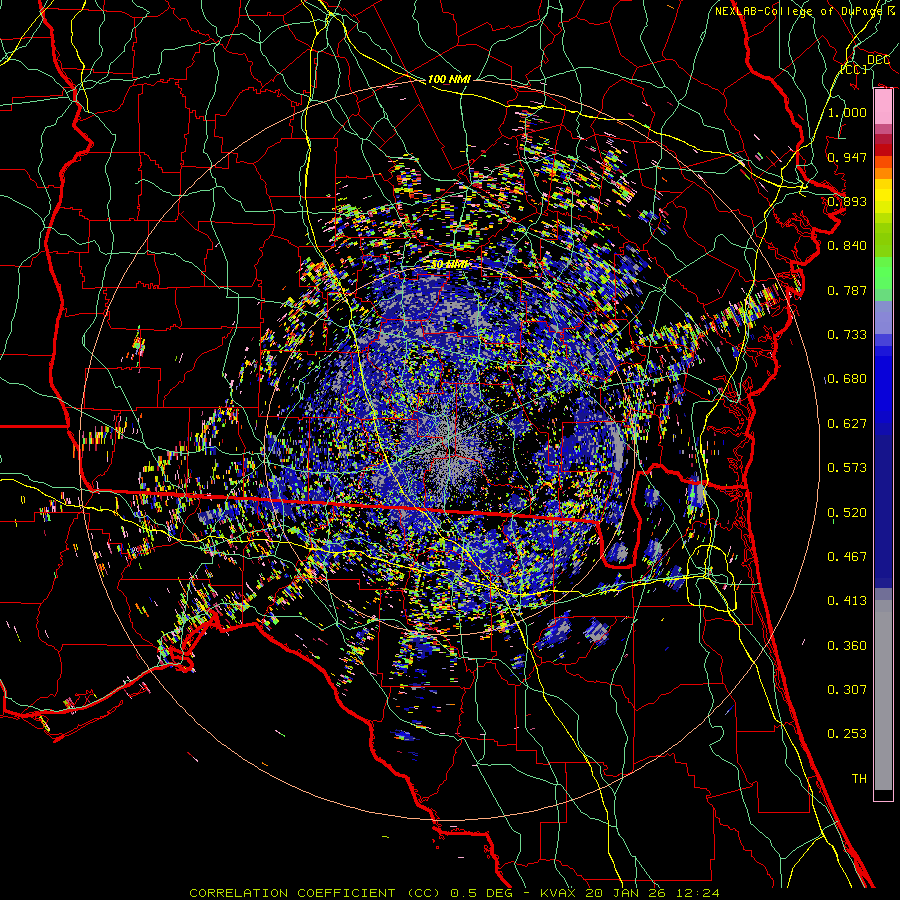Click the [CC] legend unit label

tap(854, 69)
